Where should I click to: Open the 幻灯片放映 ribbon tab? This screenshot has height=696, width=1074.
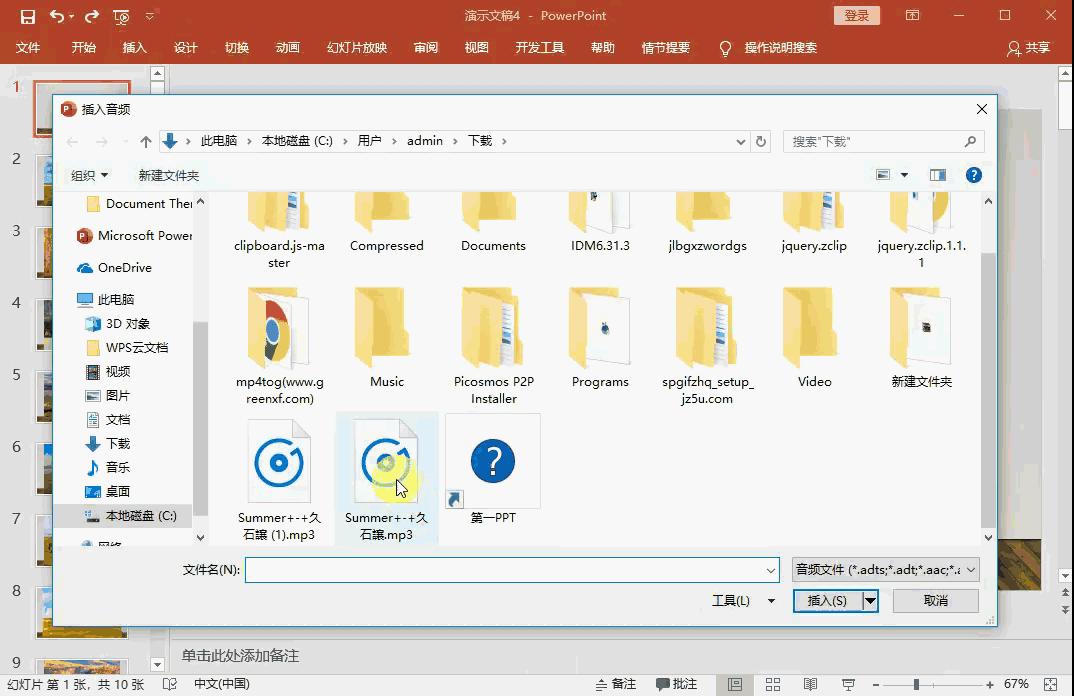(x=356, y=47)
